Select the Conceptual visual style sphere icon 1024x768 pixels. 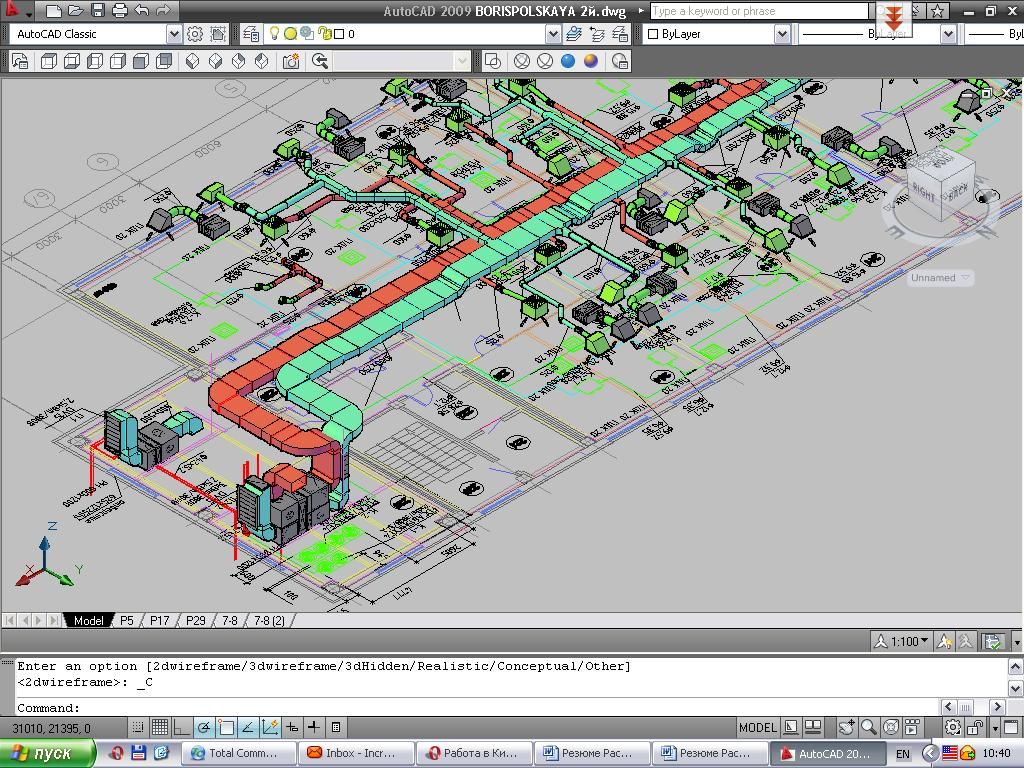(591, 61)
